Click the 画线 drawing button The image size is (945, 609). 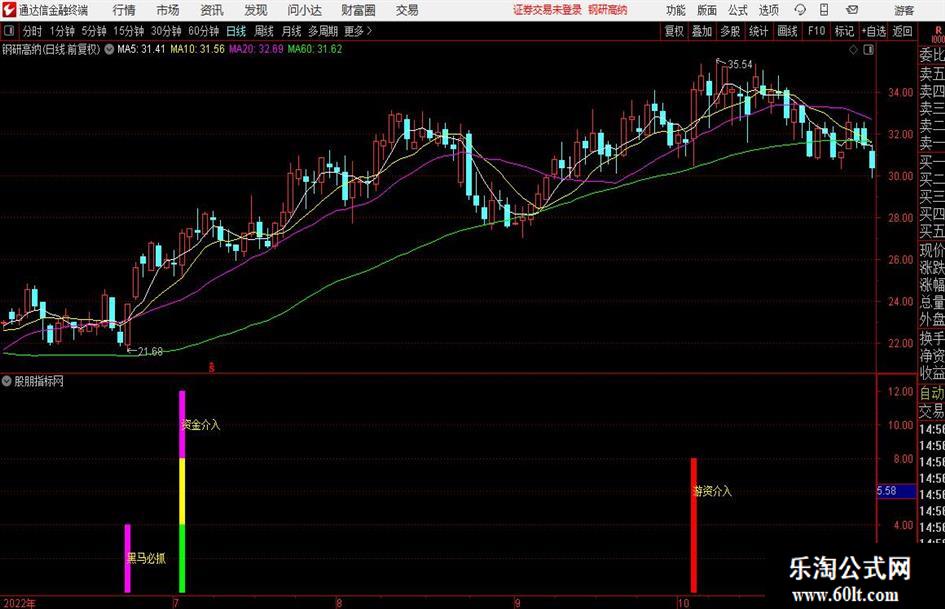(787, 31)
